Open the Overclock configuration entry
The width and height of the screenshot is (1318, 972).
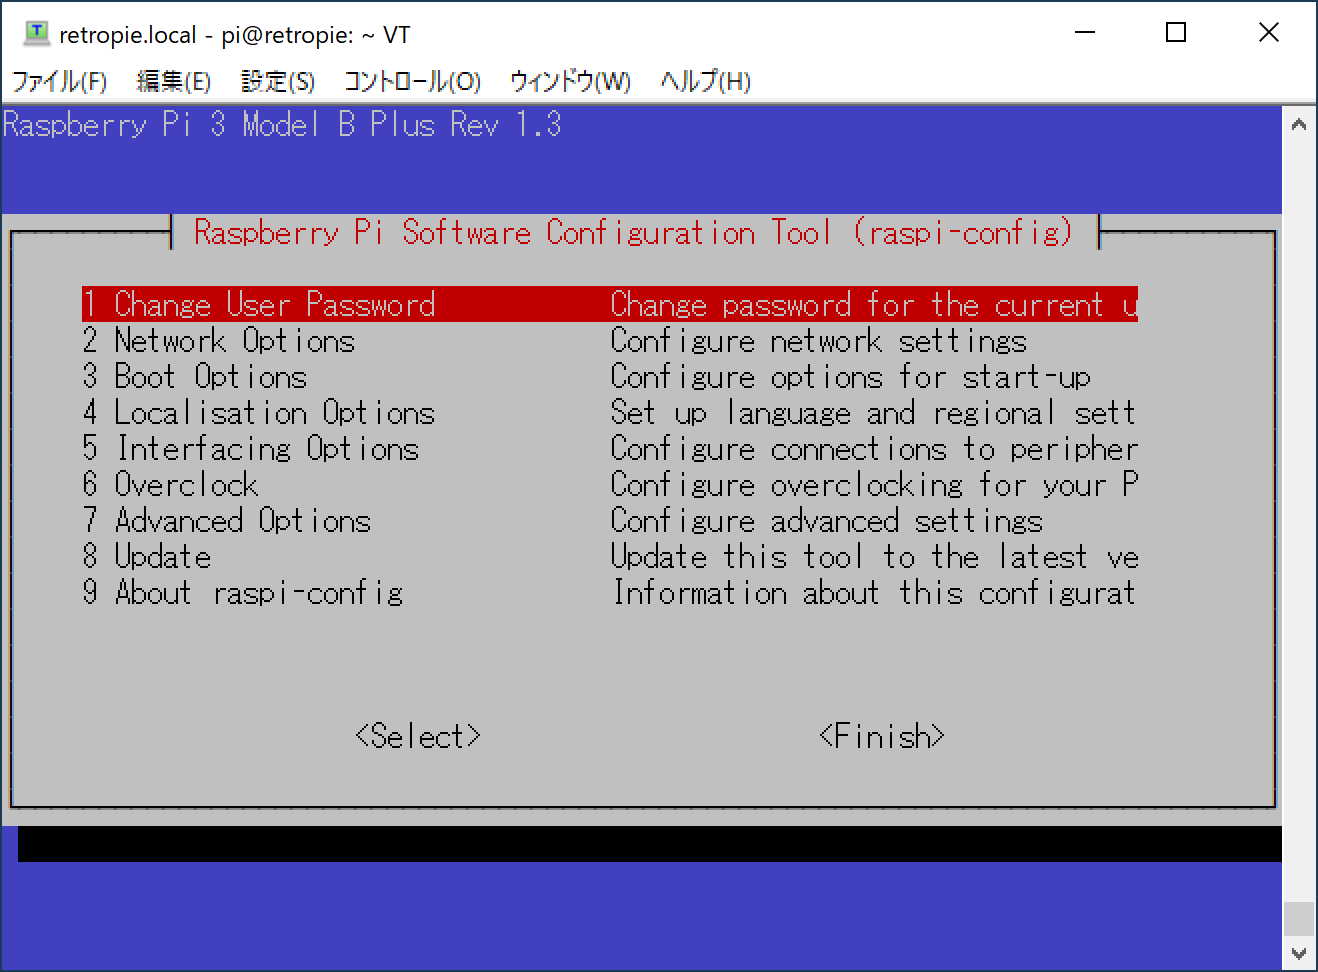[186, 484]
